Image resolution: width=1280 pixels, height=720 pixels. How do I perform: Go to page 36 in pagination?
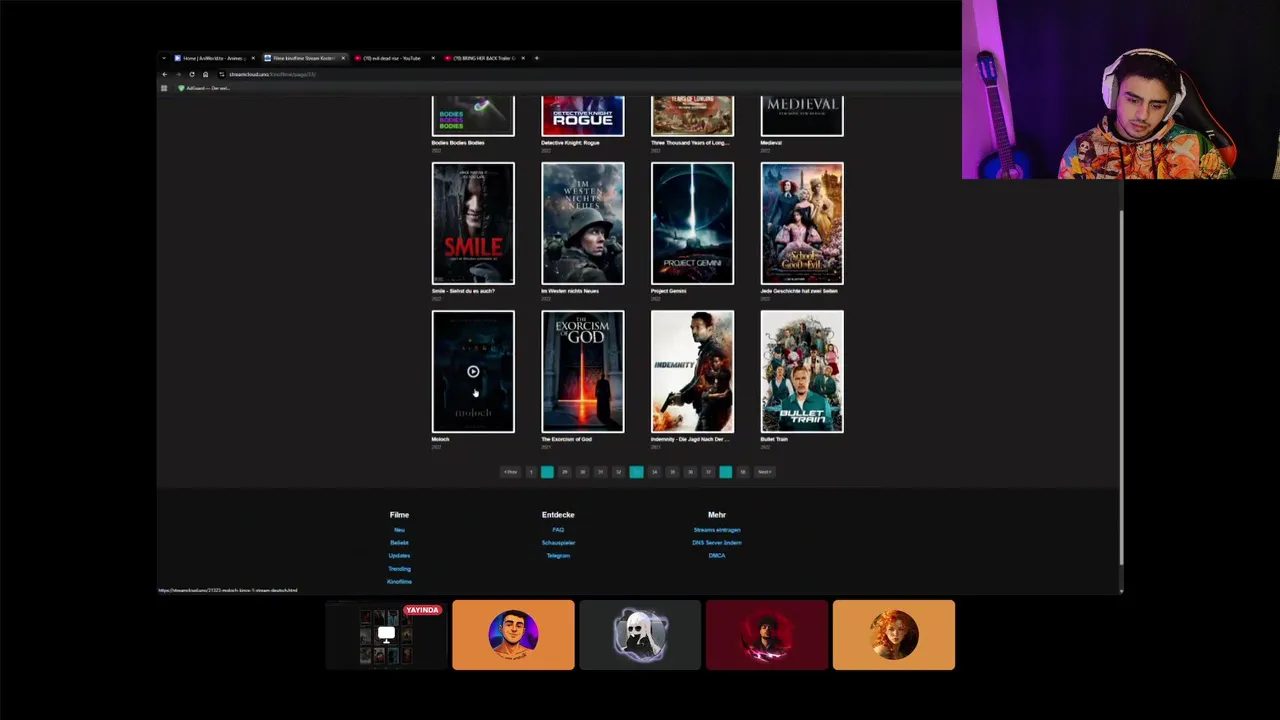click(x=691, y=472)
